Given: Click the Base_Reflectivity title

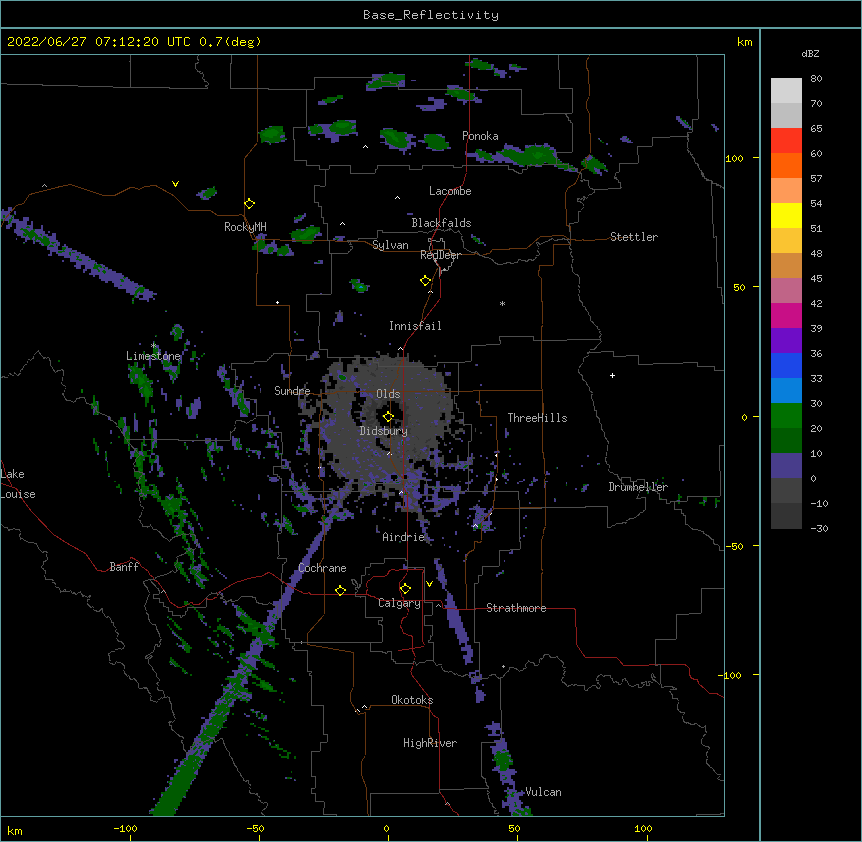Looking at the screenshot, I should tap(431, 15).
